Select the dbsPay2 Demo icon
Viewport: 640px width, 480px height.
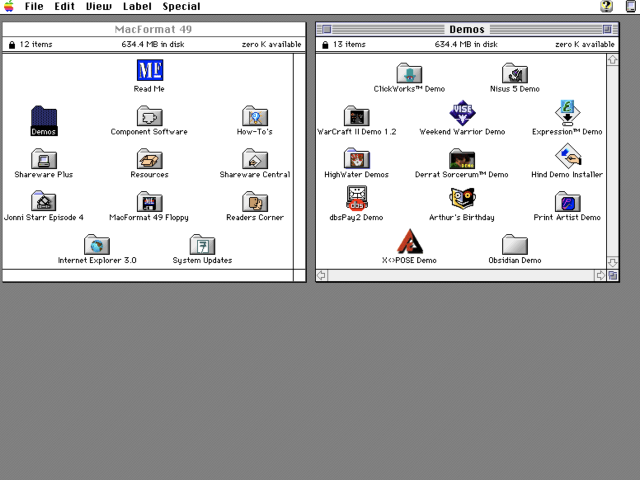pyautogui.click(x=357, y=198)
